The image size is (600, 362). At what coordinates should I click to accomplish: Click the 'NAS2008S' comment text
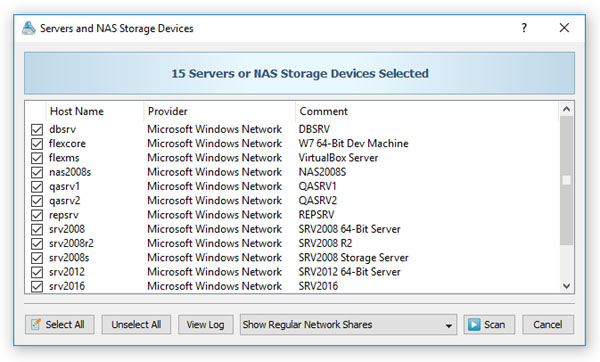click(322, 172)
